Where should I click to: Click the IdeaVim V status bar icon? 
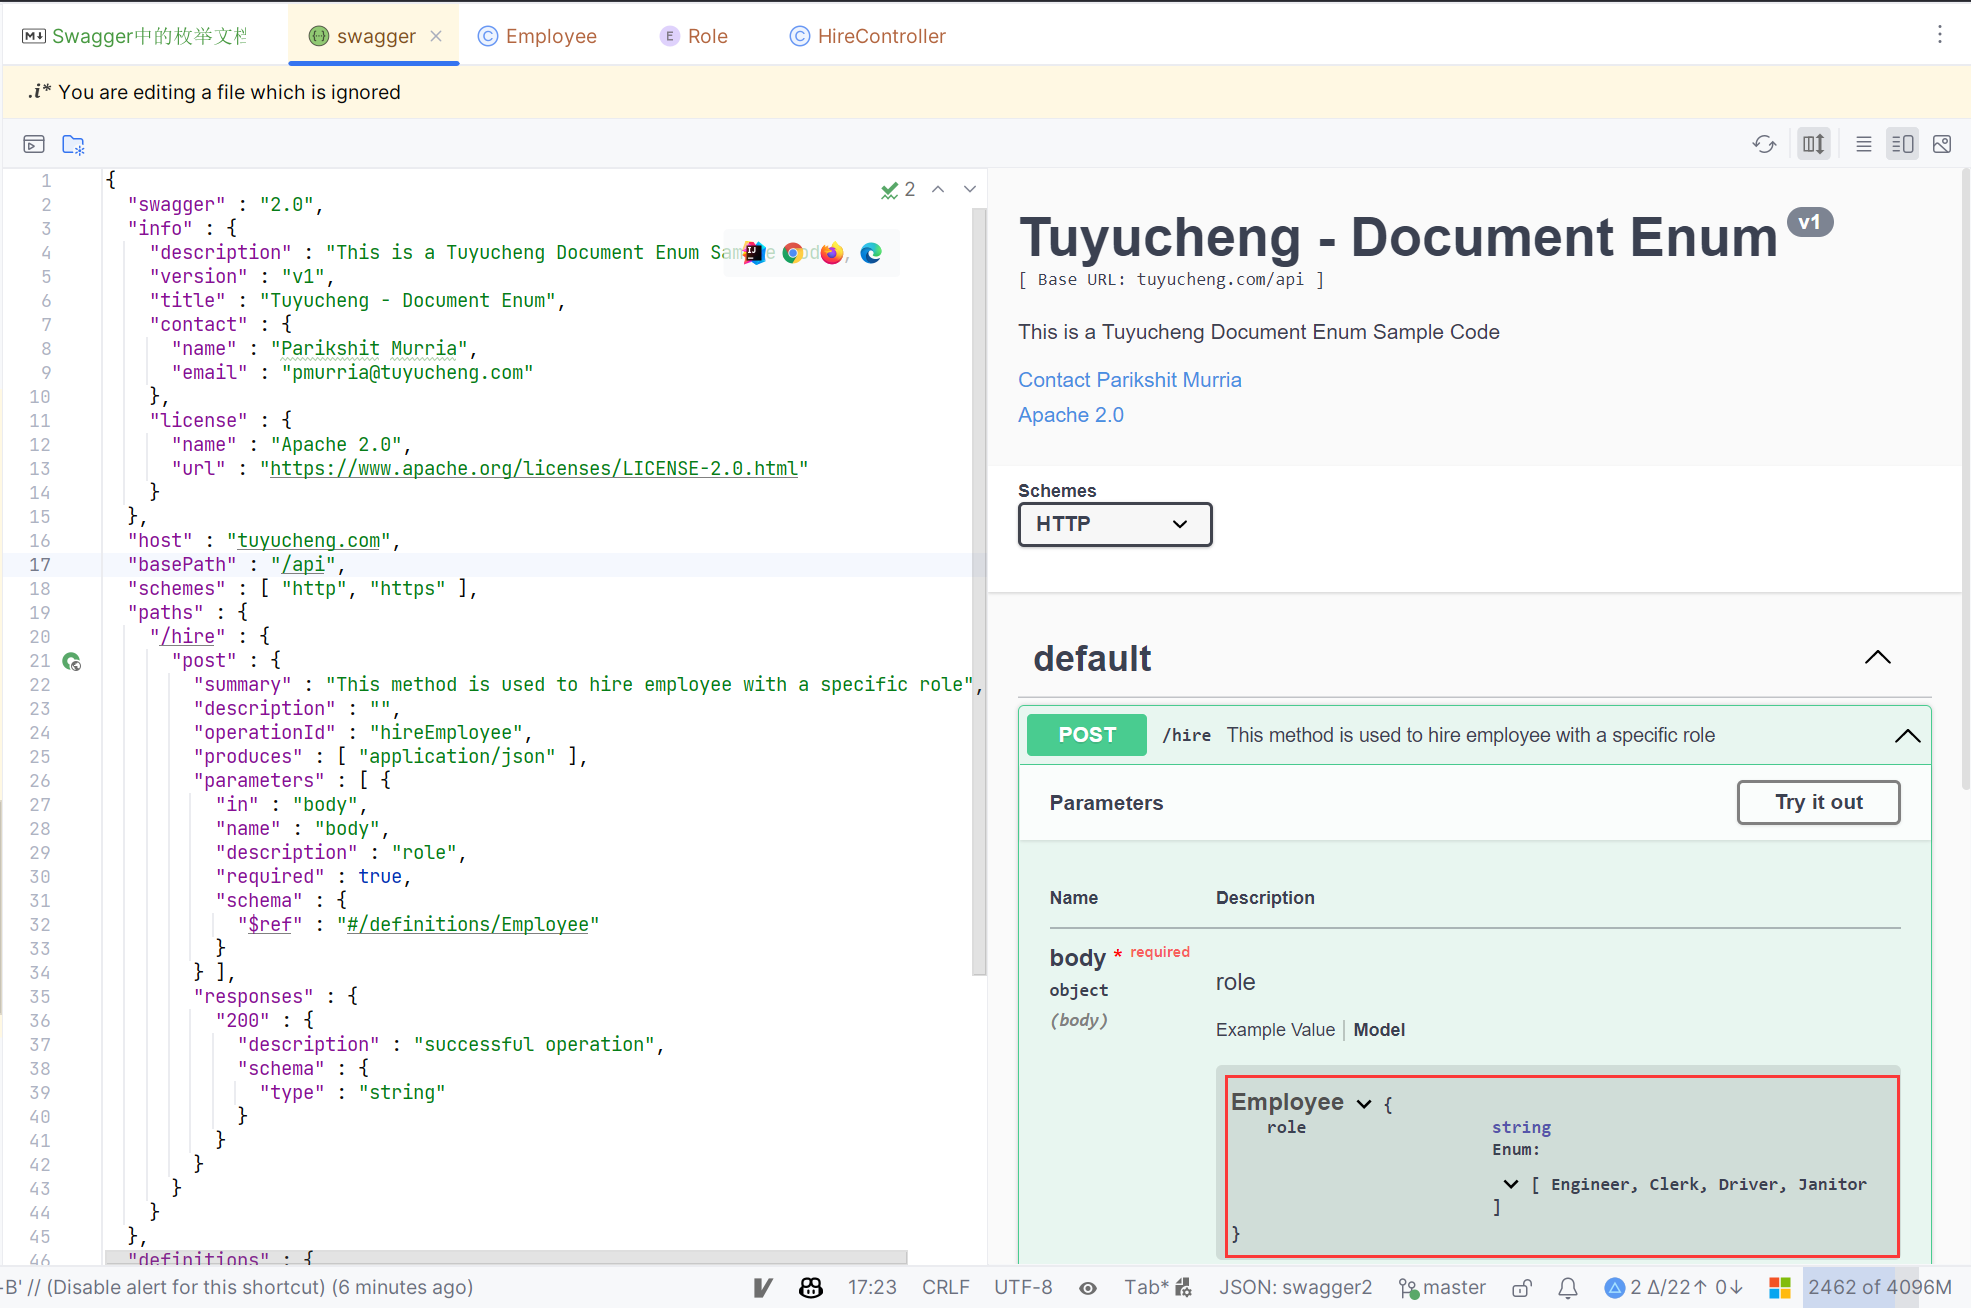click(763, 1288)
